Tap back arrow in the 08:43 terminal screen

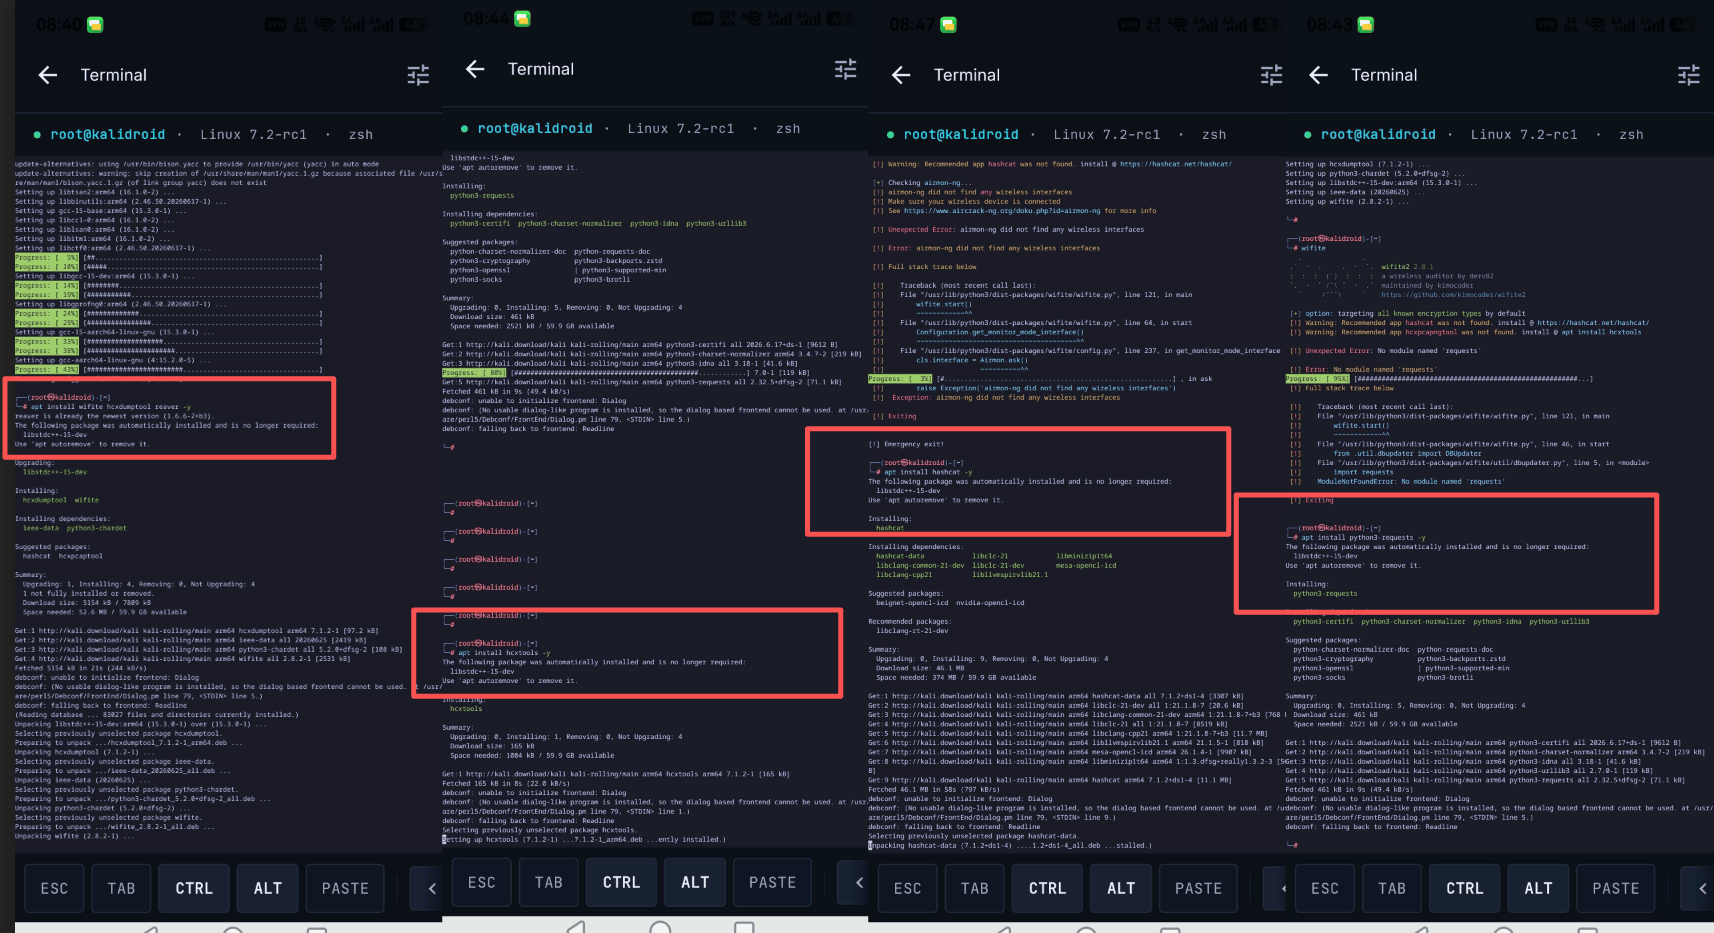click(1318, 75)
